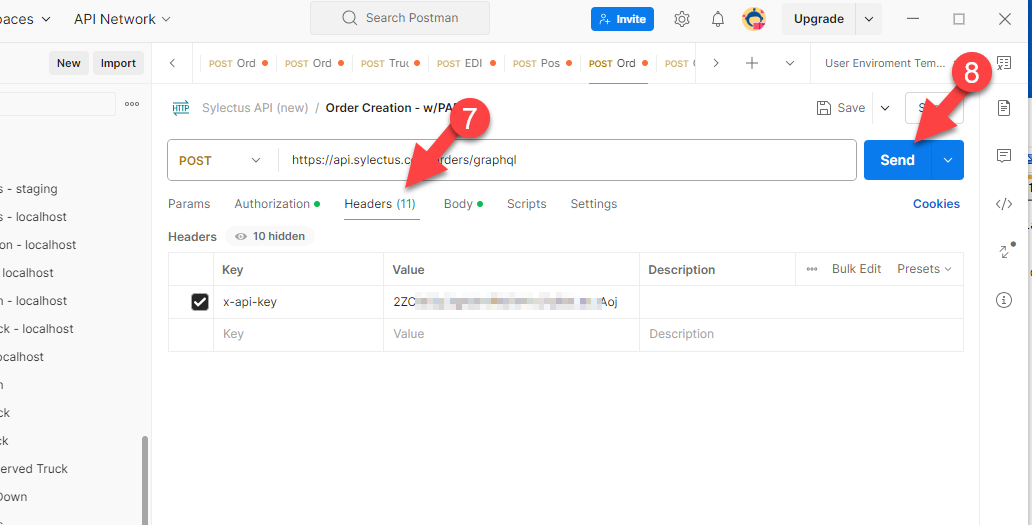Viewport: 1032px width, 525px height.
Task: Switch to the Params tab
Action: (189, 204)
